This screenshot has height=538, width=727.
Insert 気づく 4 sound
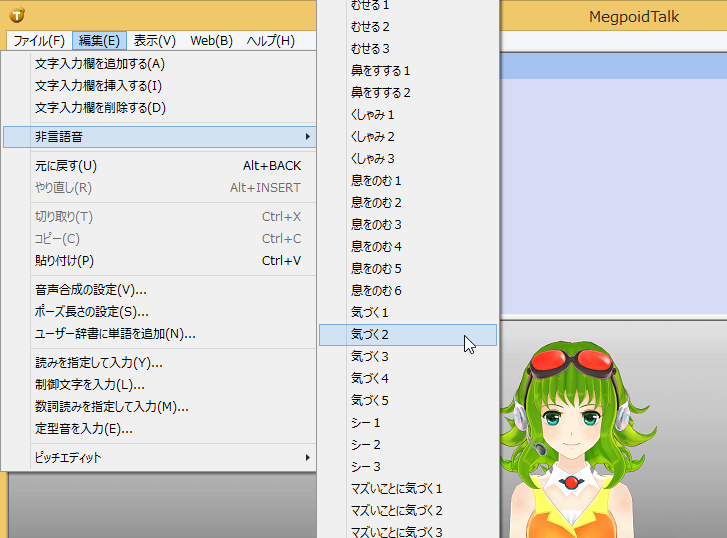[x=408, y=378]
